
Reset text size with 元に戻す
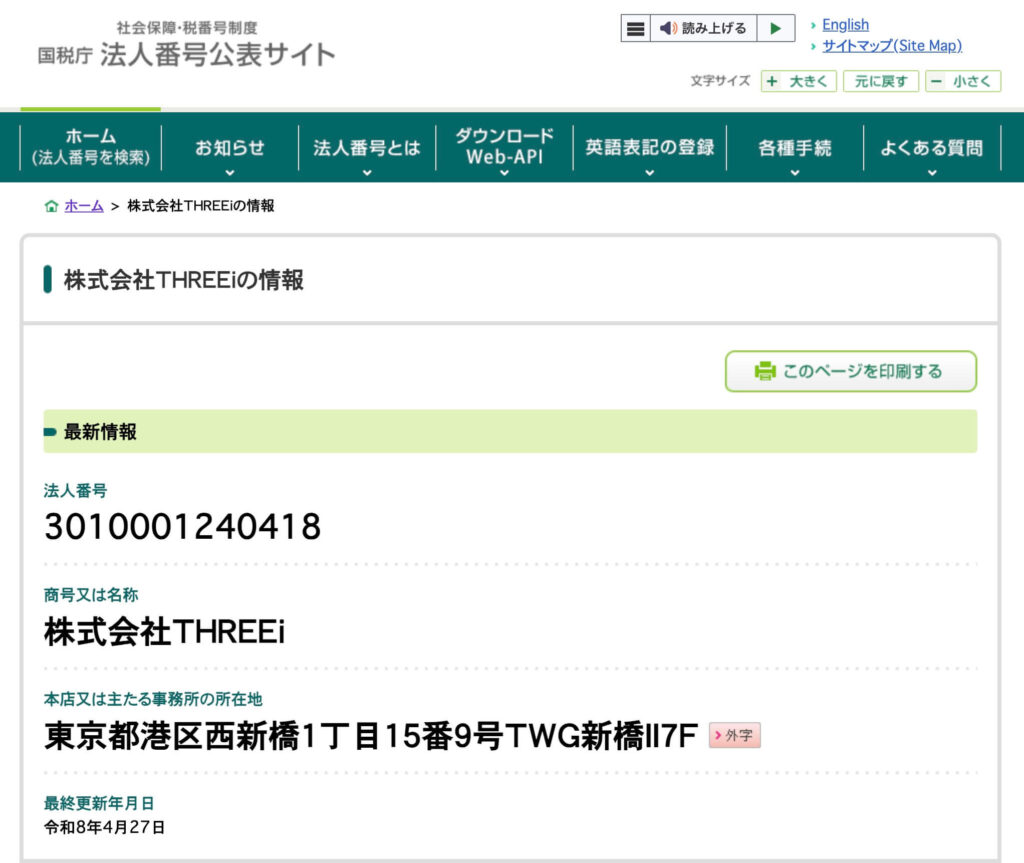881,81
